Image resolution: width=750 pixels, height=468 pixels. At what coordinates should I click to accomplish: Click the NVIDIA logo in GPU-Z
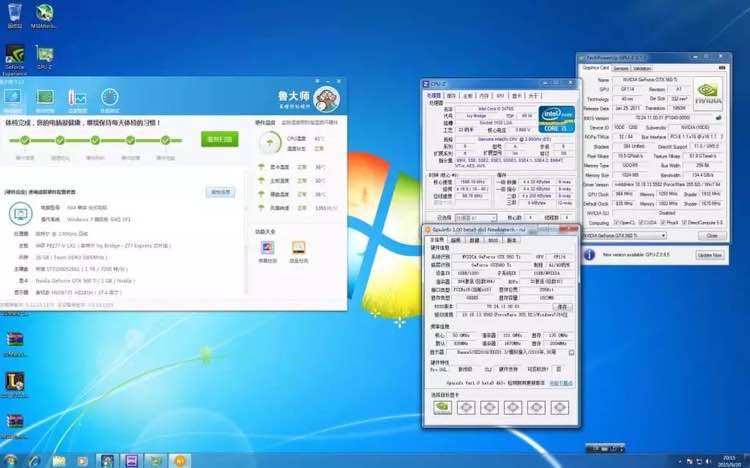point(708,94)
